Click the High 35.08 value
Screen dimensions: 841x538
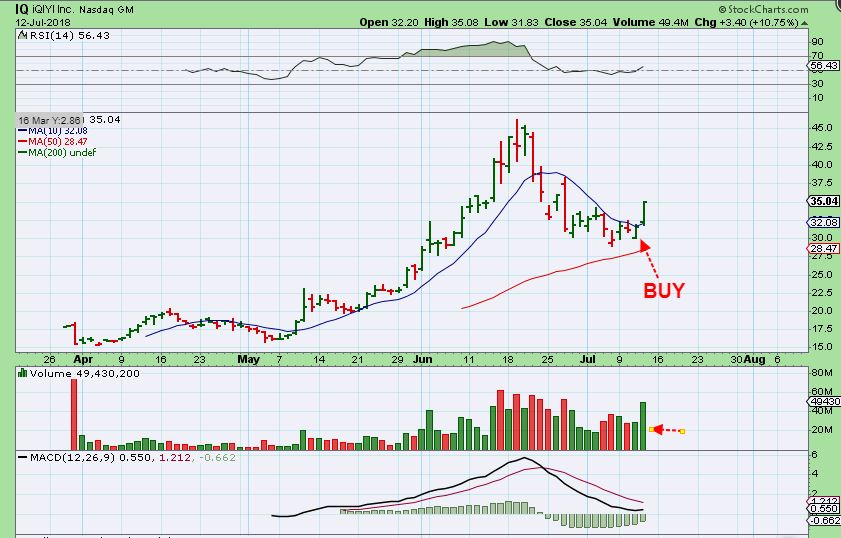451,23
